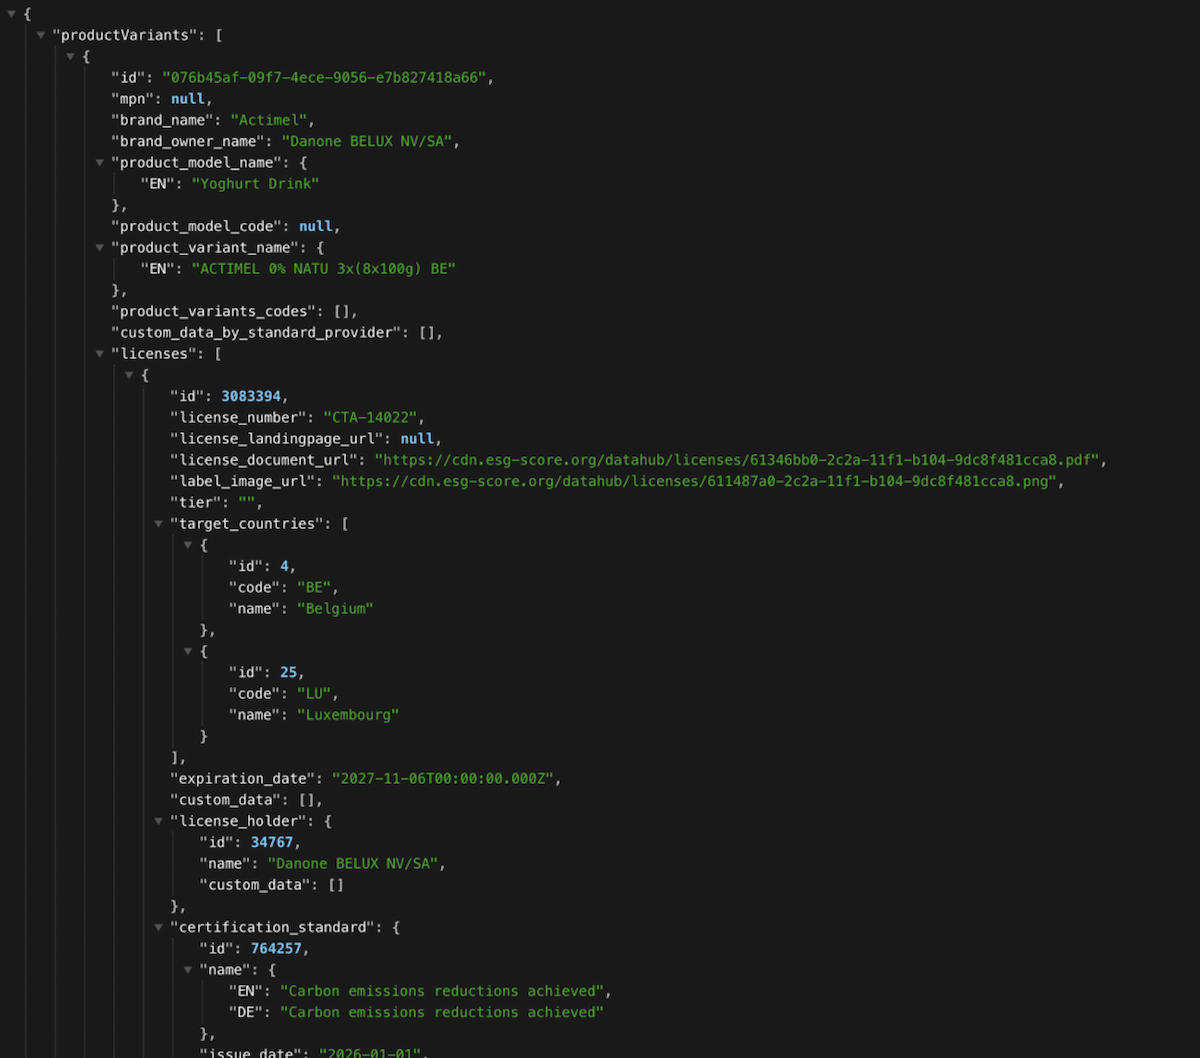Collapse the object containing license id 3083394
Viewport: 1200px width, 1058px height.
[130, 375]
